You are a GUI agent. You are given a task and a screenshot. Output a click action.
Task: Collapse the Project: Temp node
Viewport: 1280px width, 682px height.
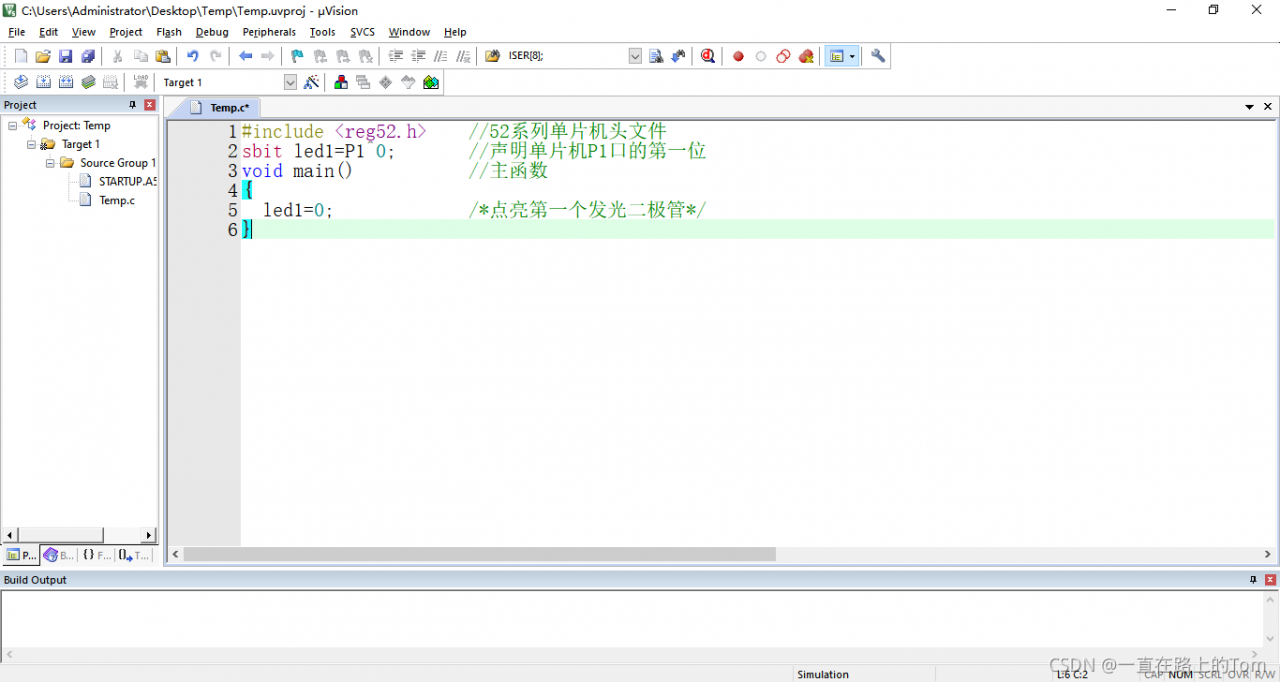tap(13, 125)
